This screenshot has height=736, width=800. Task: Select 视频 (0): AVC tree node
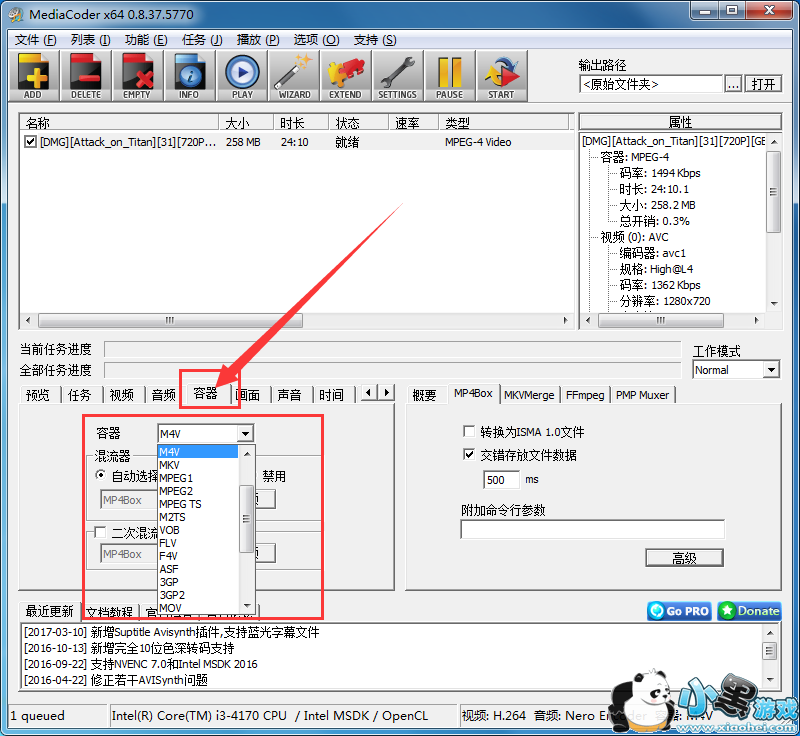pyautogui.click(x=634, y=237)
